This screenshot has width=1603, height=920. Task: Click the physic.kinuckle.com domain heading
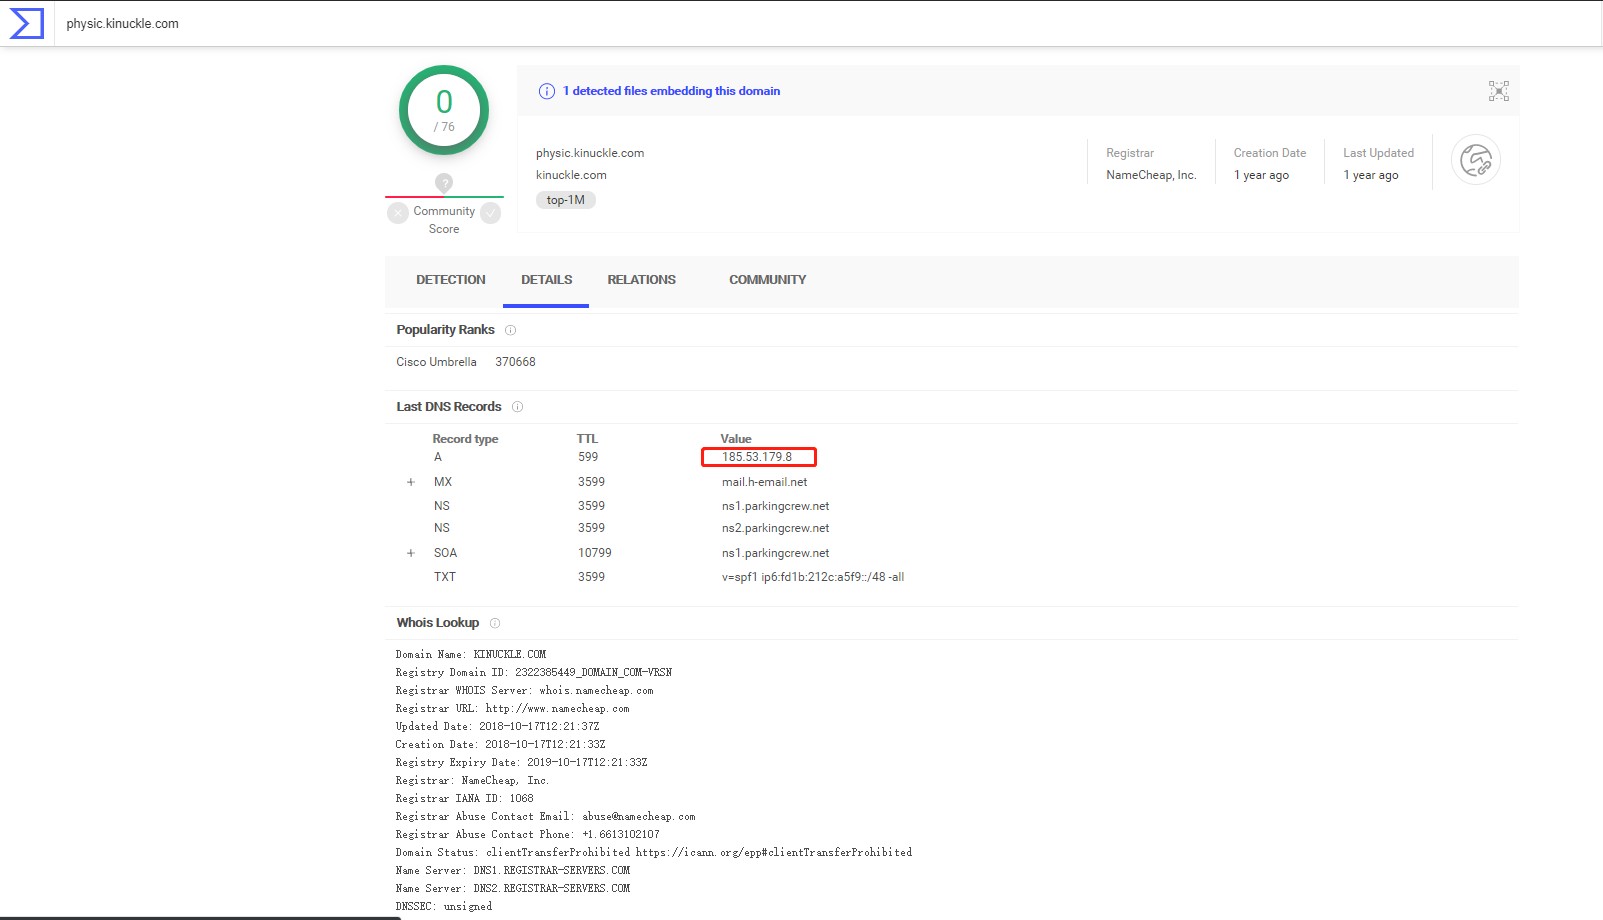coord(590,153)
